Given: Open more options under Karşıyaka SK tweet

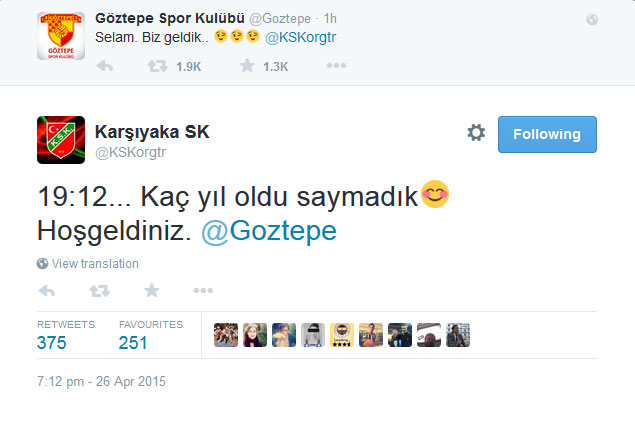Looking at the screenshot, I should click(203, 290).
